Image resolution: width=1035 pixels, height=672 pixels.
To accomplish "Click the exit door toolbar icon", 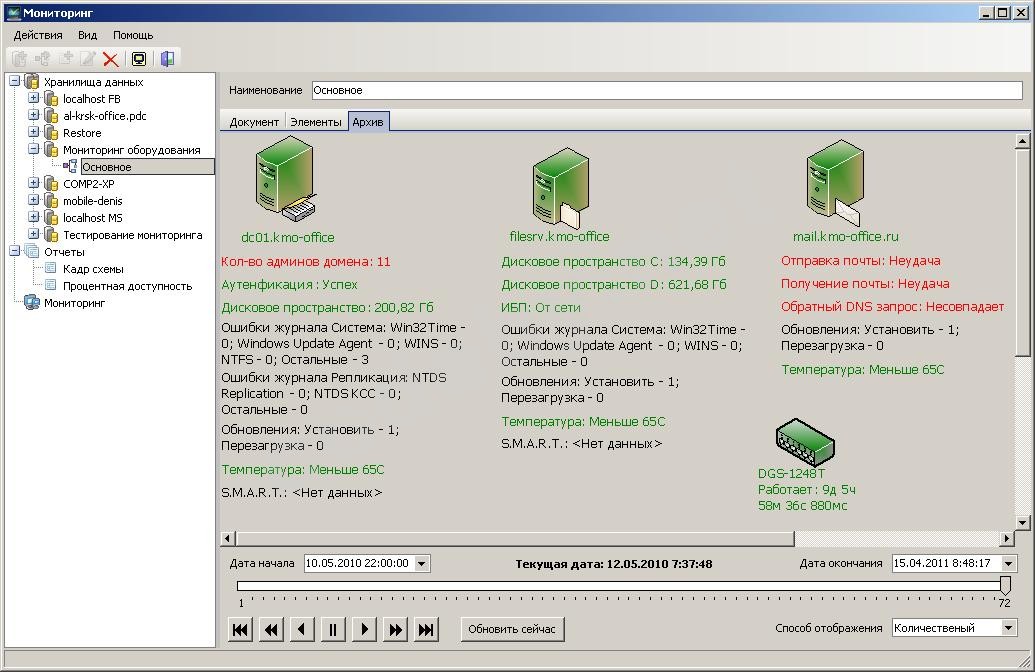I will click(x=167, y=59).
